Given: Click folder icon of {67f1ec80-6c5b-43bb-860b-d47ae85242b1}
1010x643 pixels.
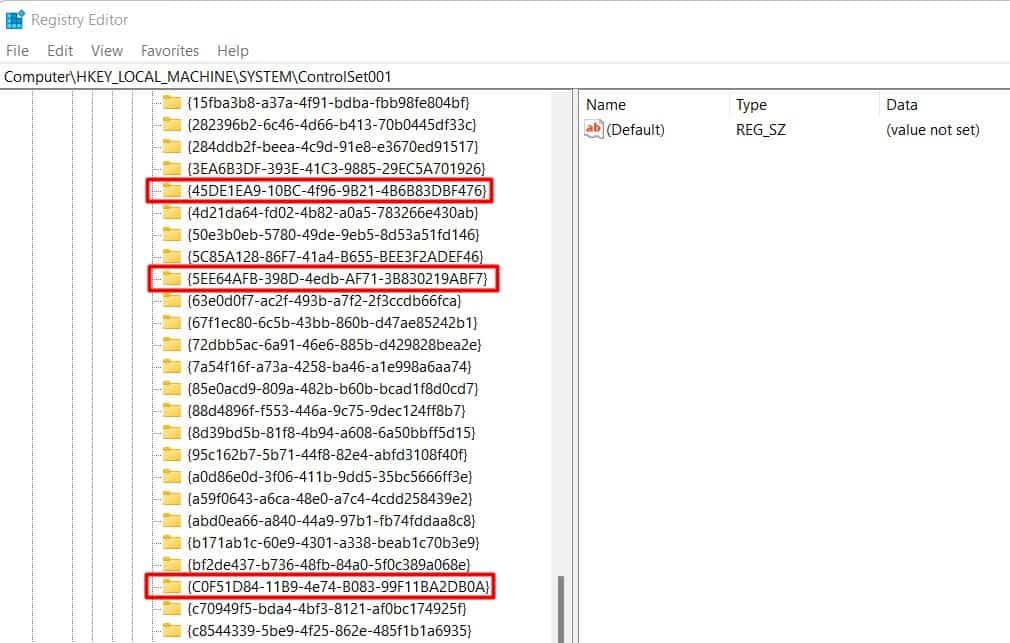Looking at the screenshot, I should (172, 322).
